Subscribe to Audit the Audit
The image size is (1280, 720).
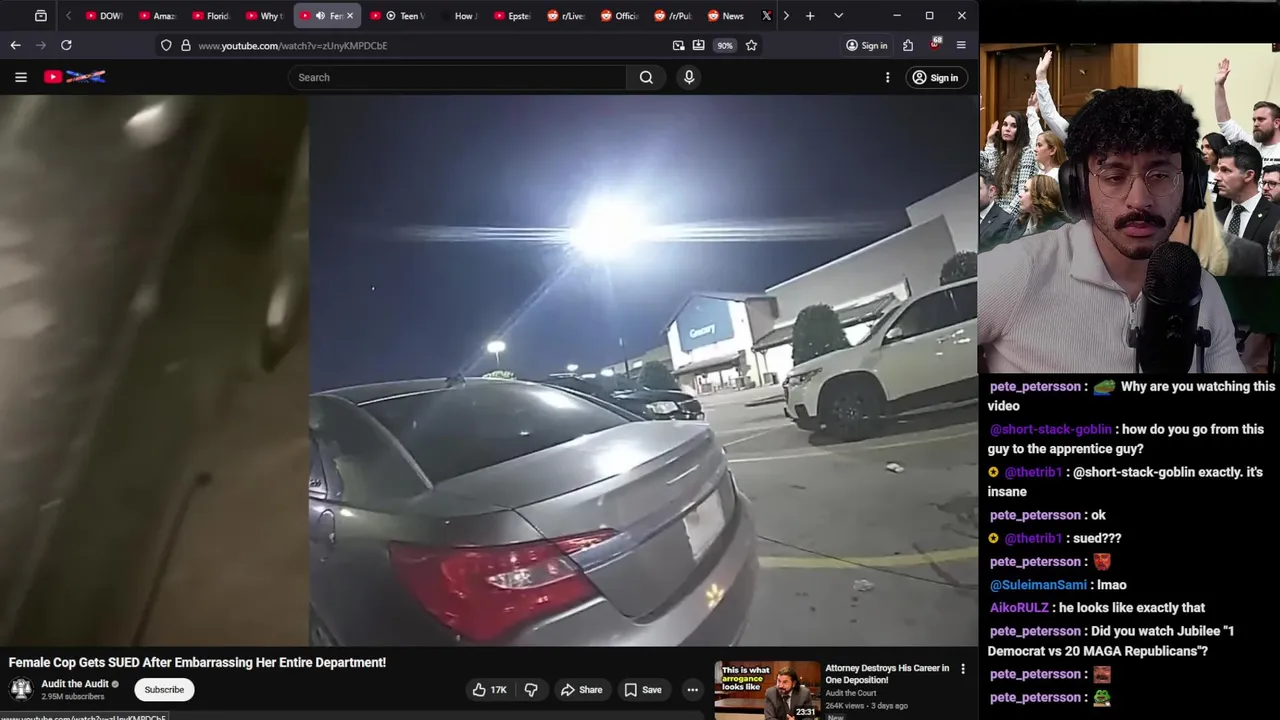coord(164,689)
